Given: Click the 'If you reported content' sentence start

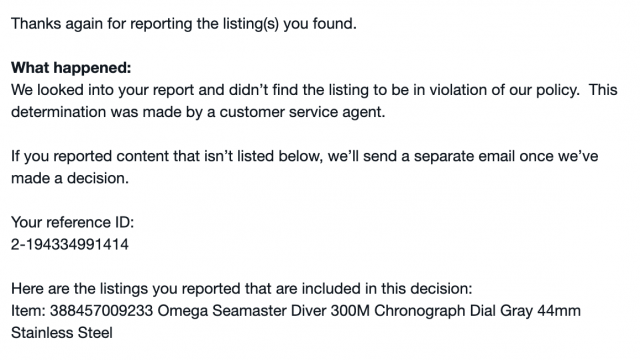Looking at the screenshot, I should 90,156.
